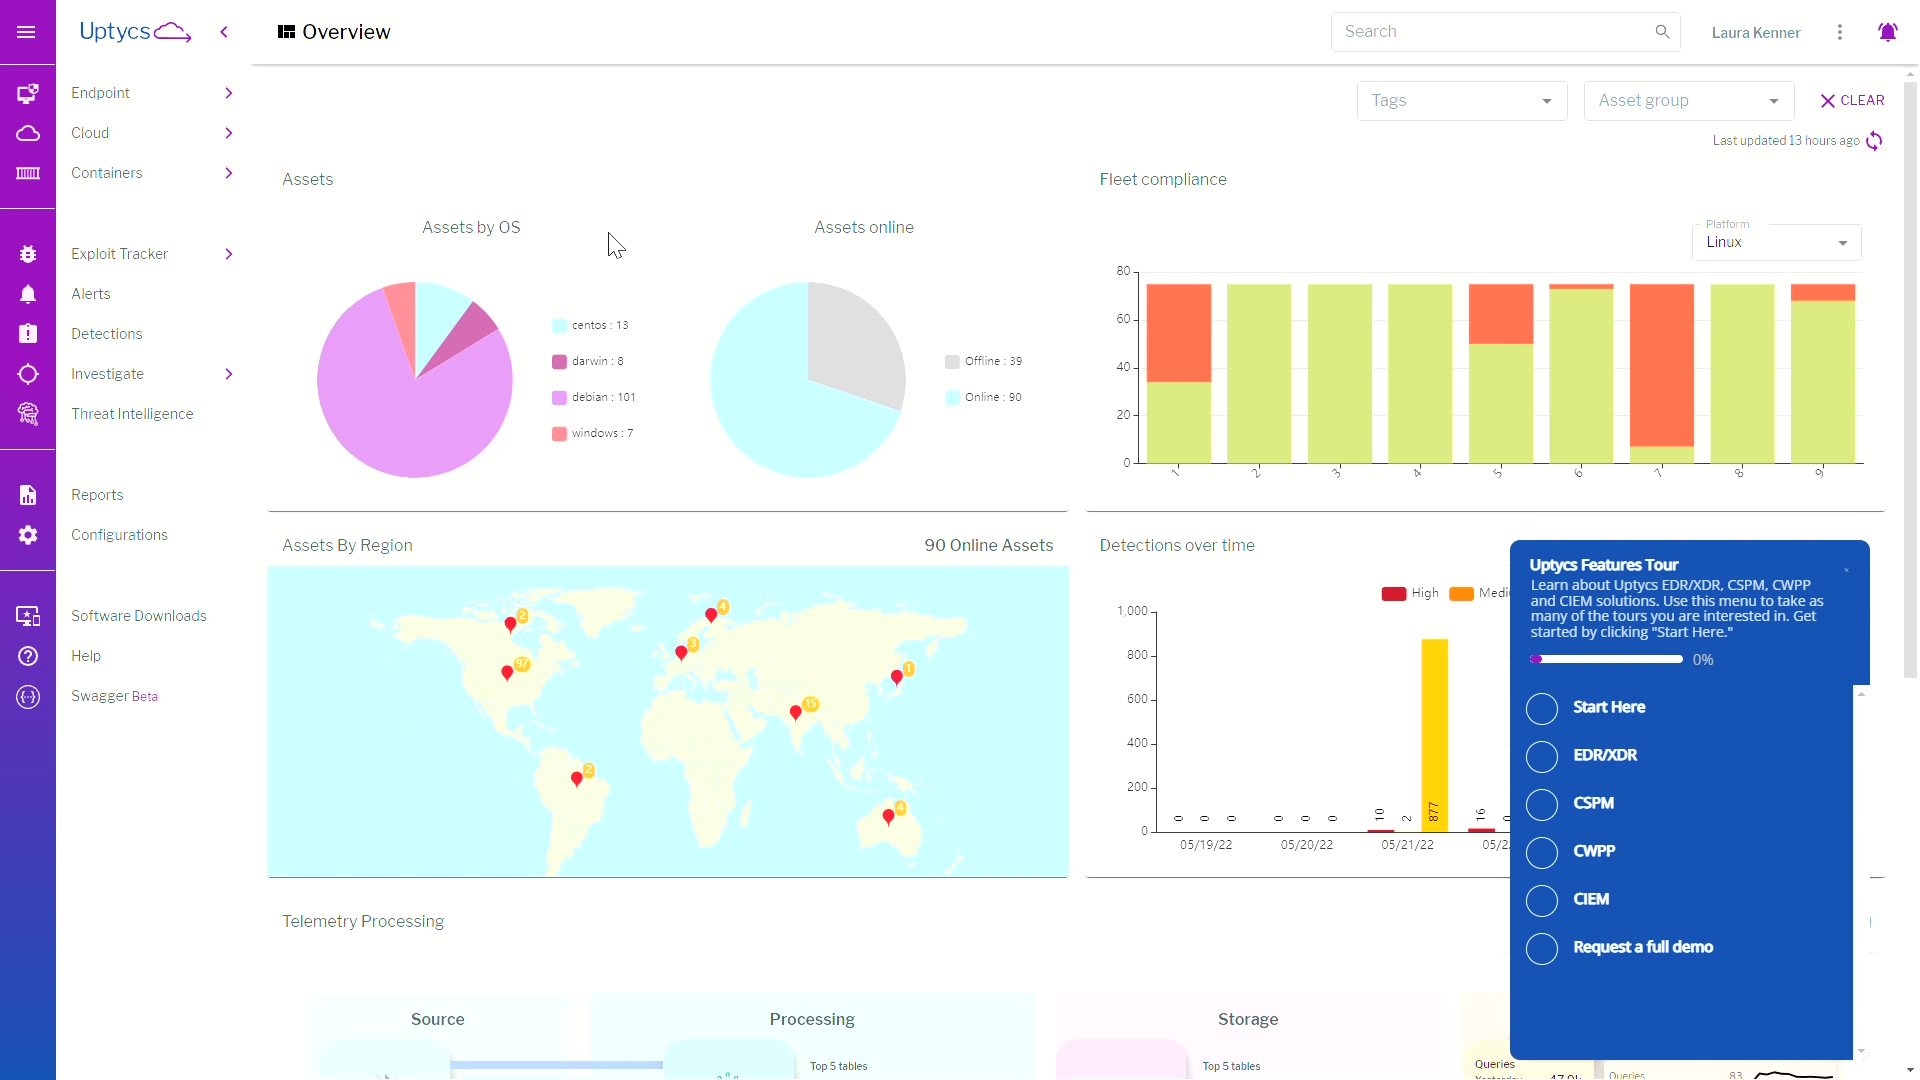Expand the Exploit Tracker submenu chevron
The width and height of the screenshot is (1920, 1080).
pyautogui.click(x=229, y=254)
